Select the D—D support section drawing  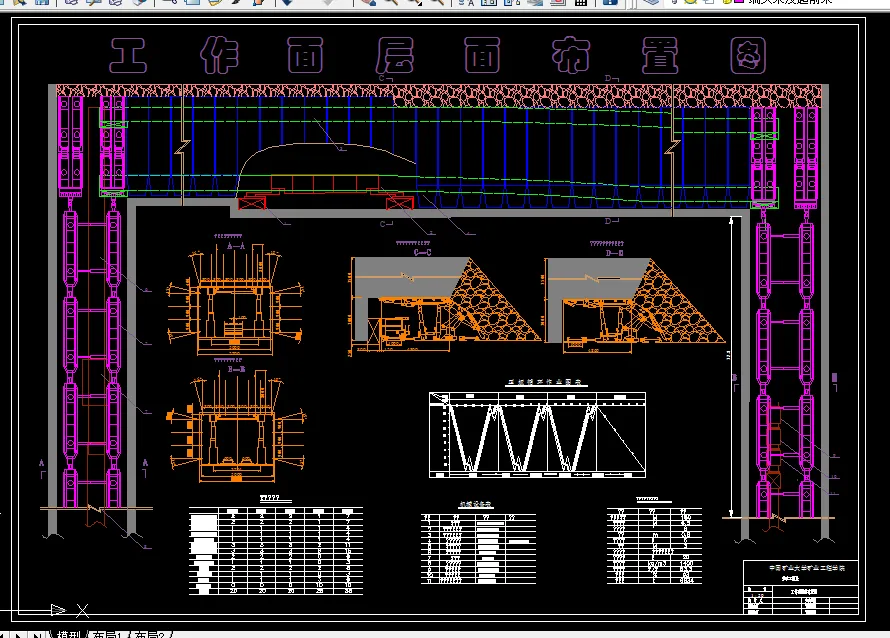tap(634, 305)
